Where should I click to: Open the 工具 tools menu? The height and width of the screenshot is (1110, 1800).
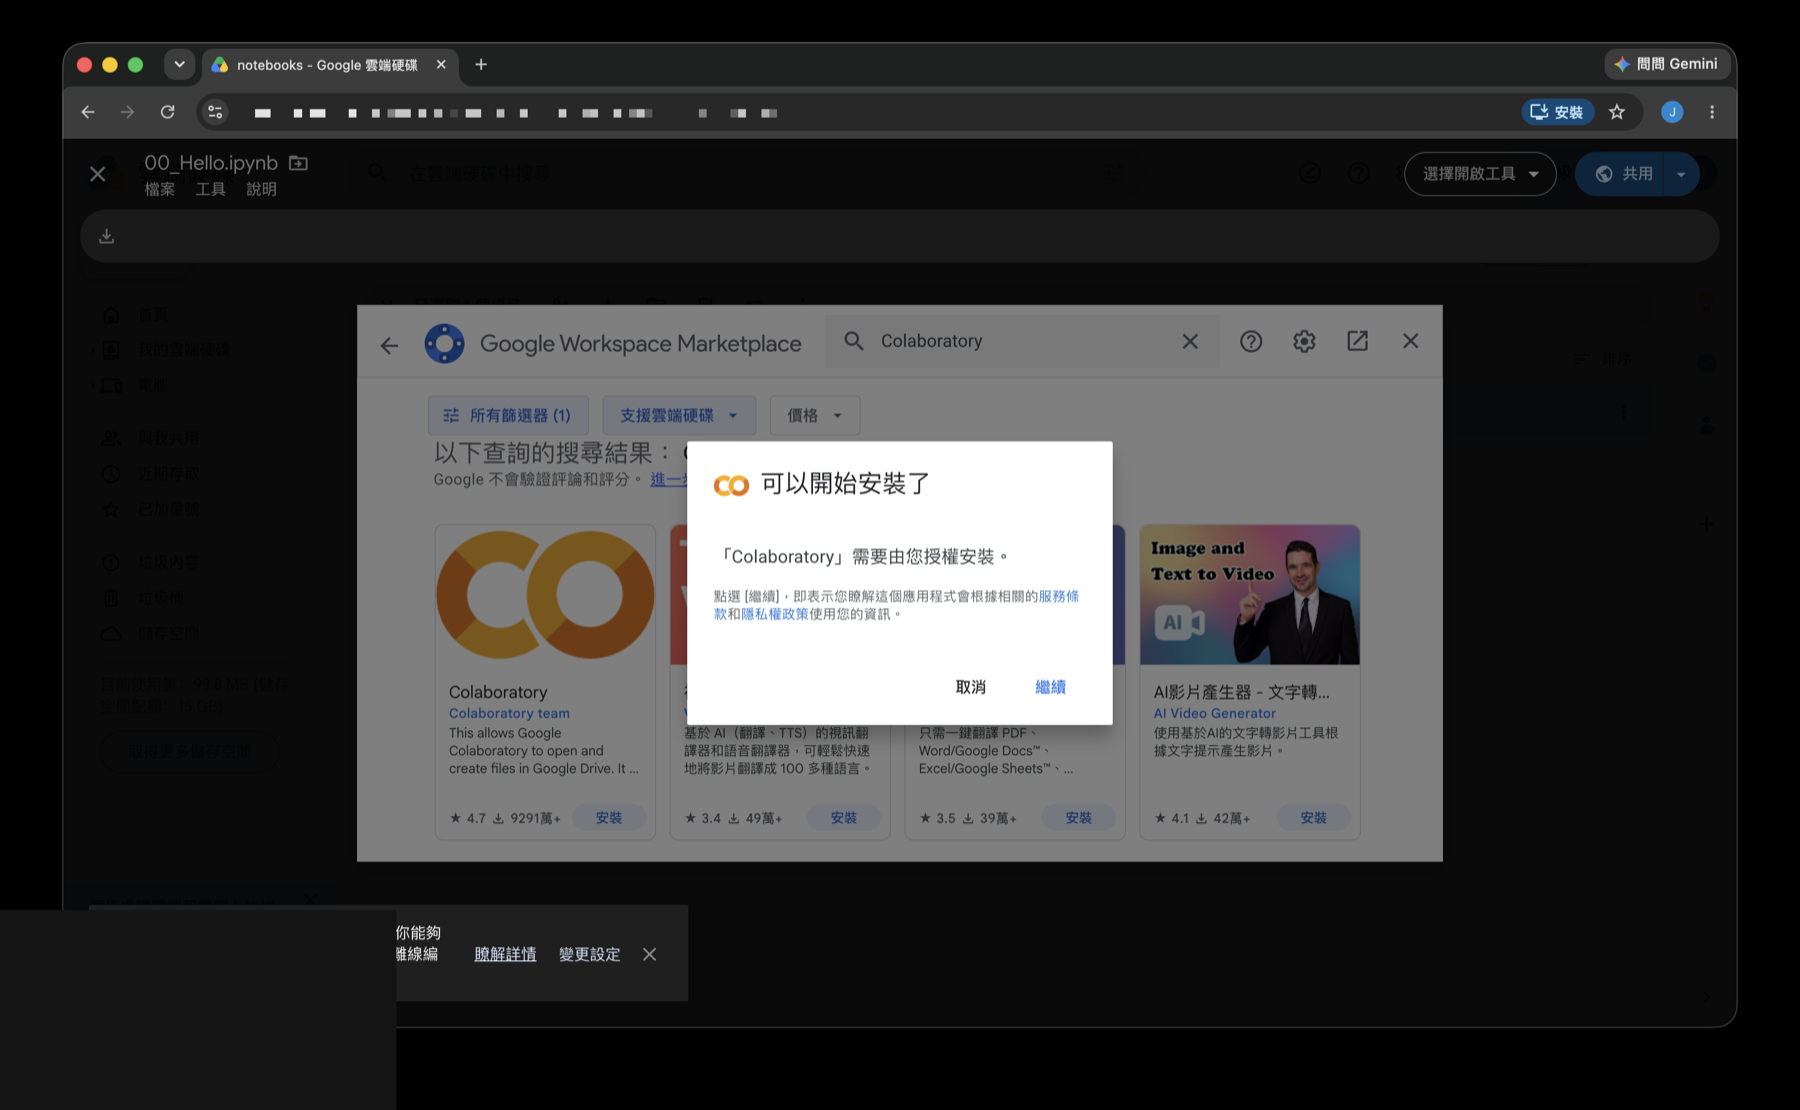[x=211, y=189]
